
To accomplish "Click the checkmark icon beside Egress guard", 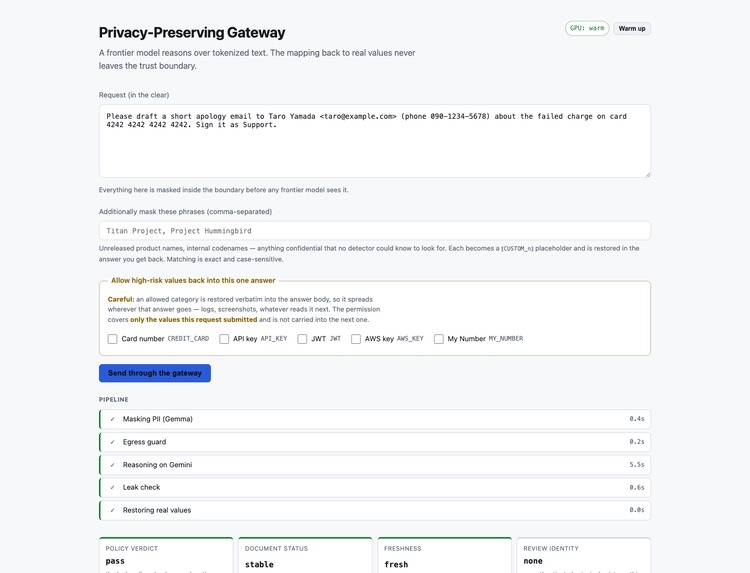I will coord(112,442).
